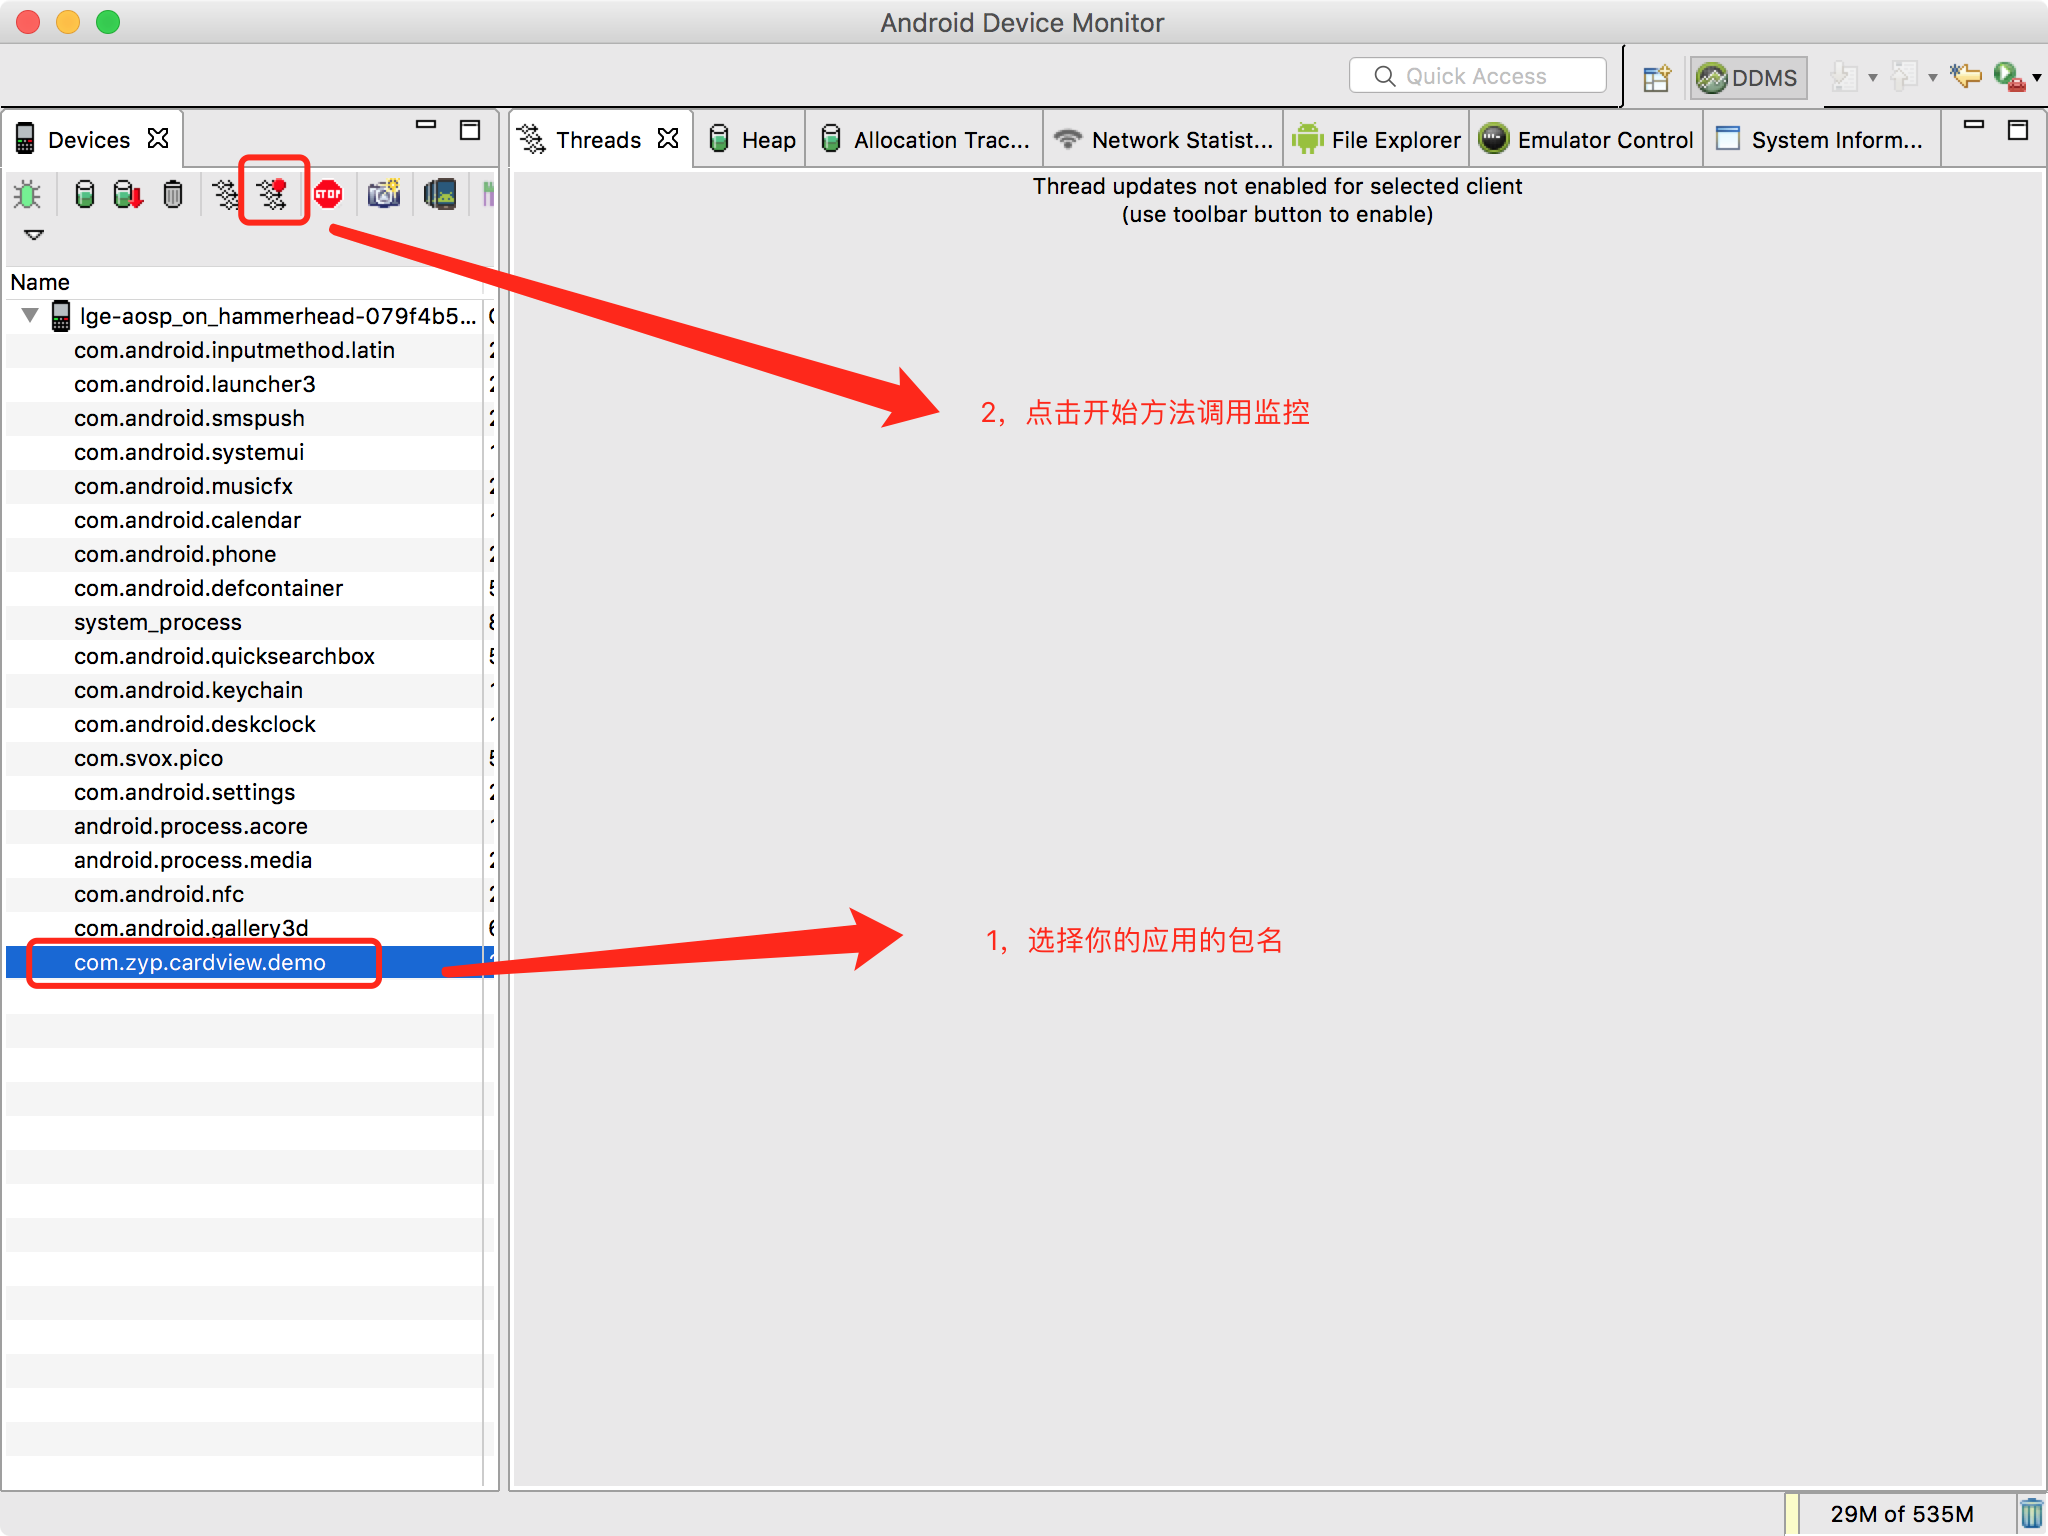This screenshot has width=2048, height=1536.
Task: Take a screen capture with the camera icon
Action: [384, 194]
